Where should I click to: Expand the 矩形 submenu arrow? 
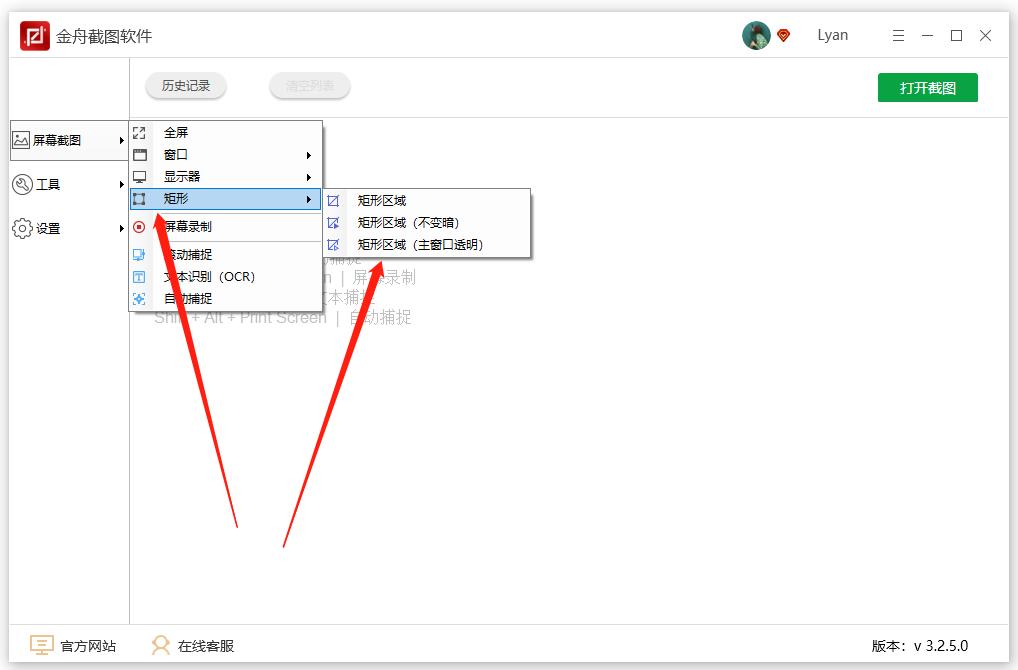(310, 199)
